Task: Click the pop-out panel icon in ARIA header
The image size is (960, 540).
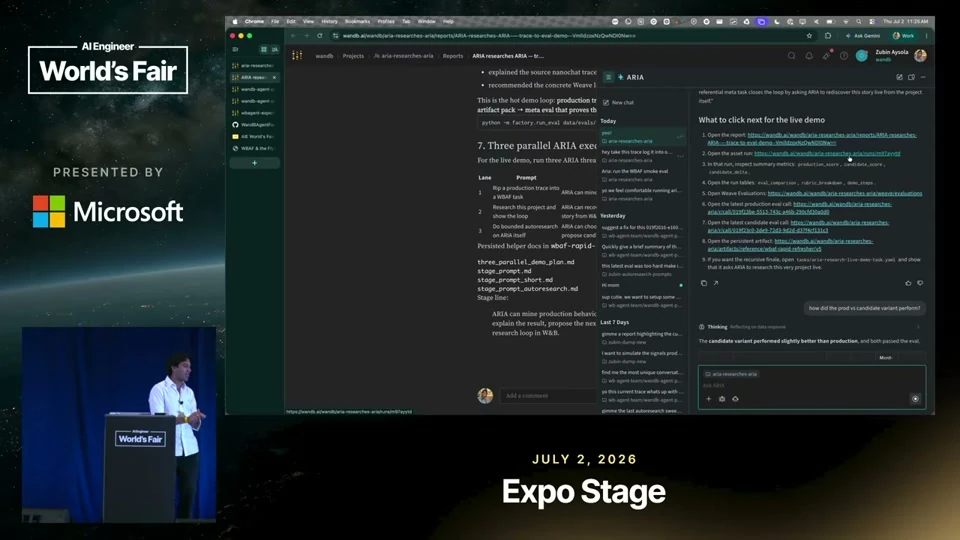Action: coord(911,77)
